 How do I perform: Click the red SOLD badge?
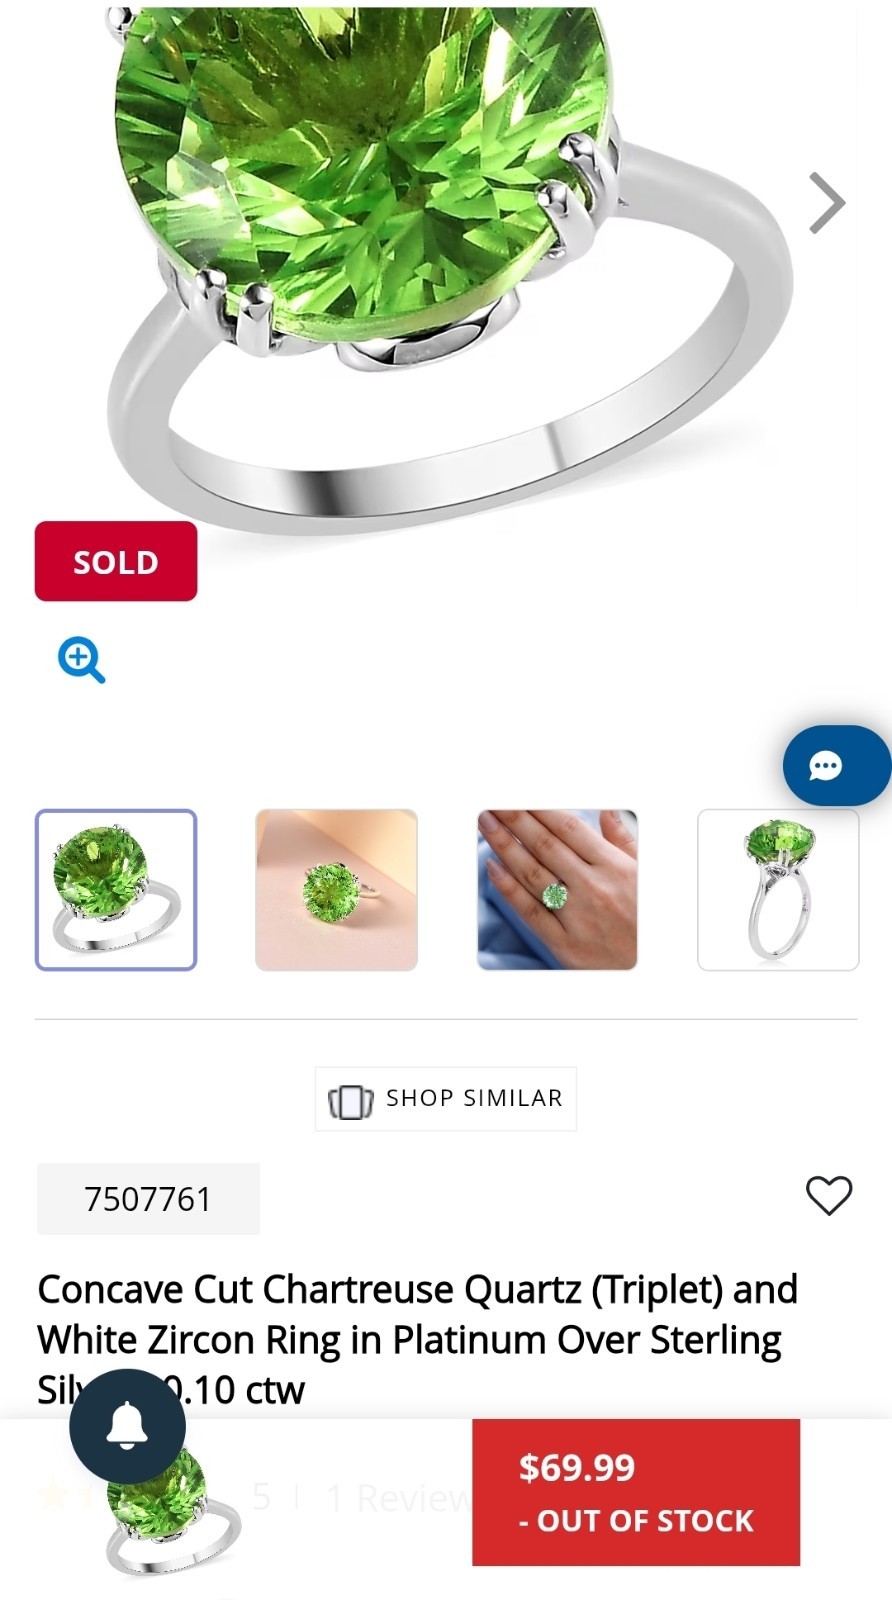pyautogui.click(x=116, y=561)
